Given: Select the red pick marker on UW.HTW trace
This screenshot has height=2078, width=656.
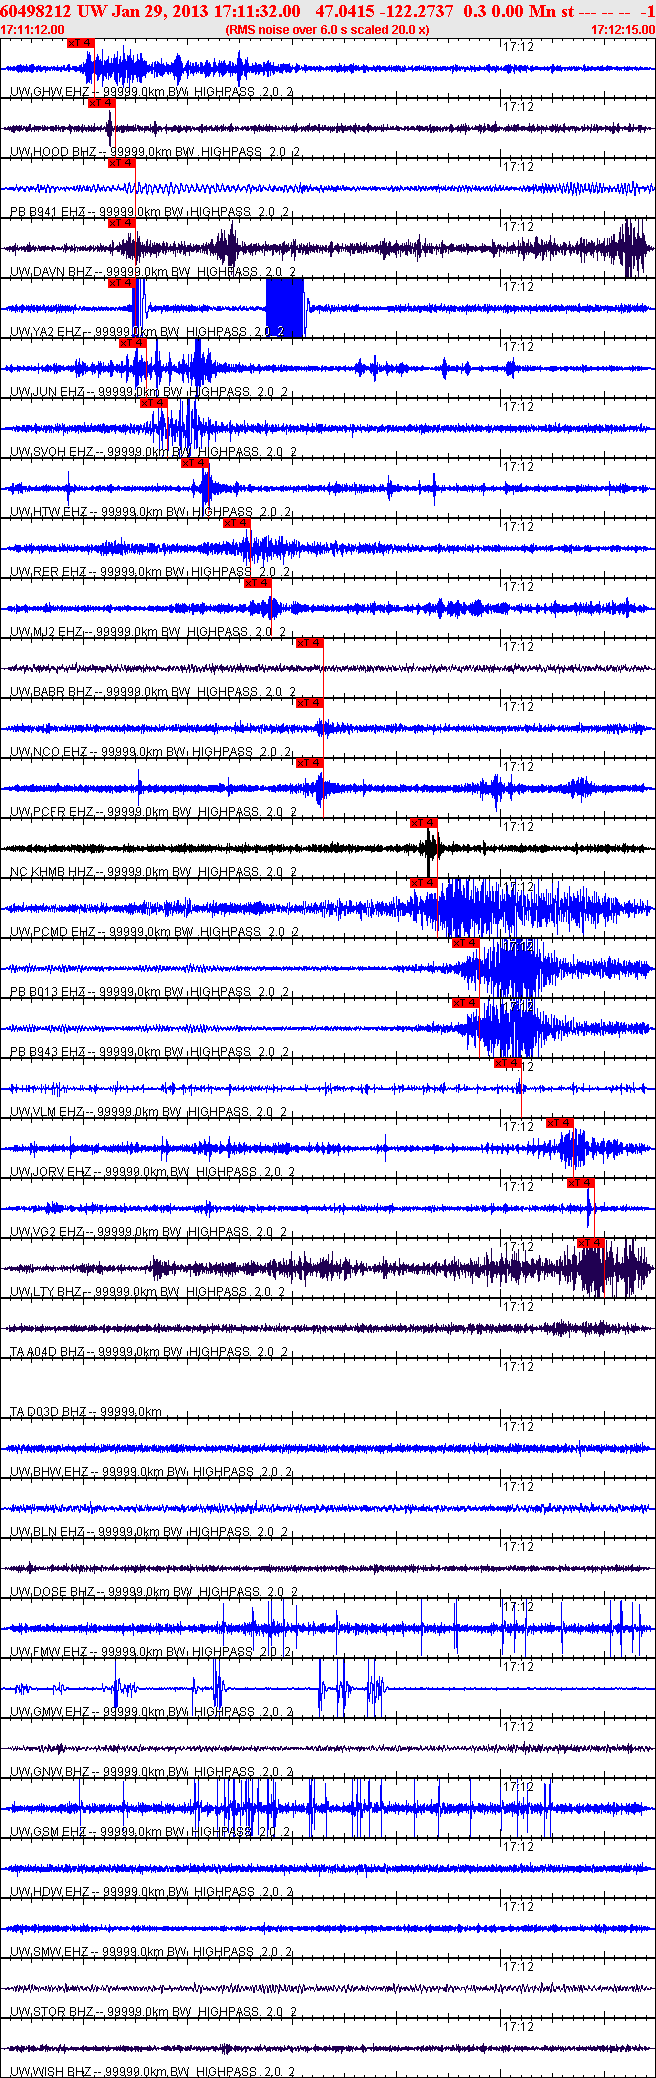Looking at the screenshot, I should (x=194, y=463).
